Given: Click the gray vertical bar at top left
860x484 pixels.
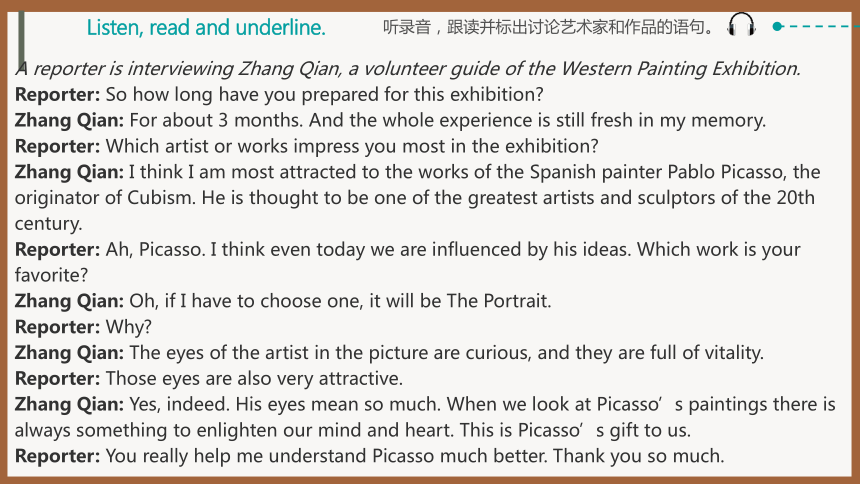Looking at the screenshot, I should pyautogui.click(x=21, y=38).
